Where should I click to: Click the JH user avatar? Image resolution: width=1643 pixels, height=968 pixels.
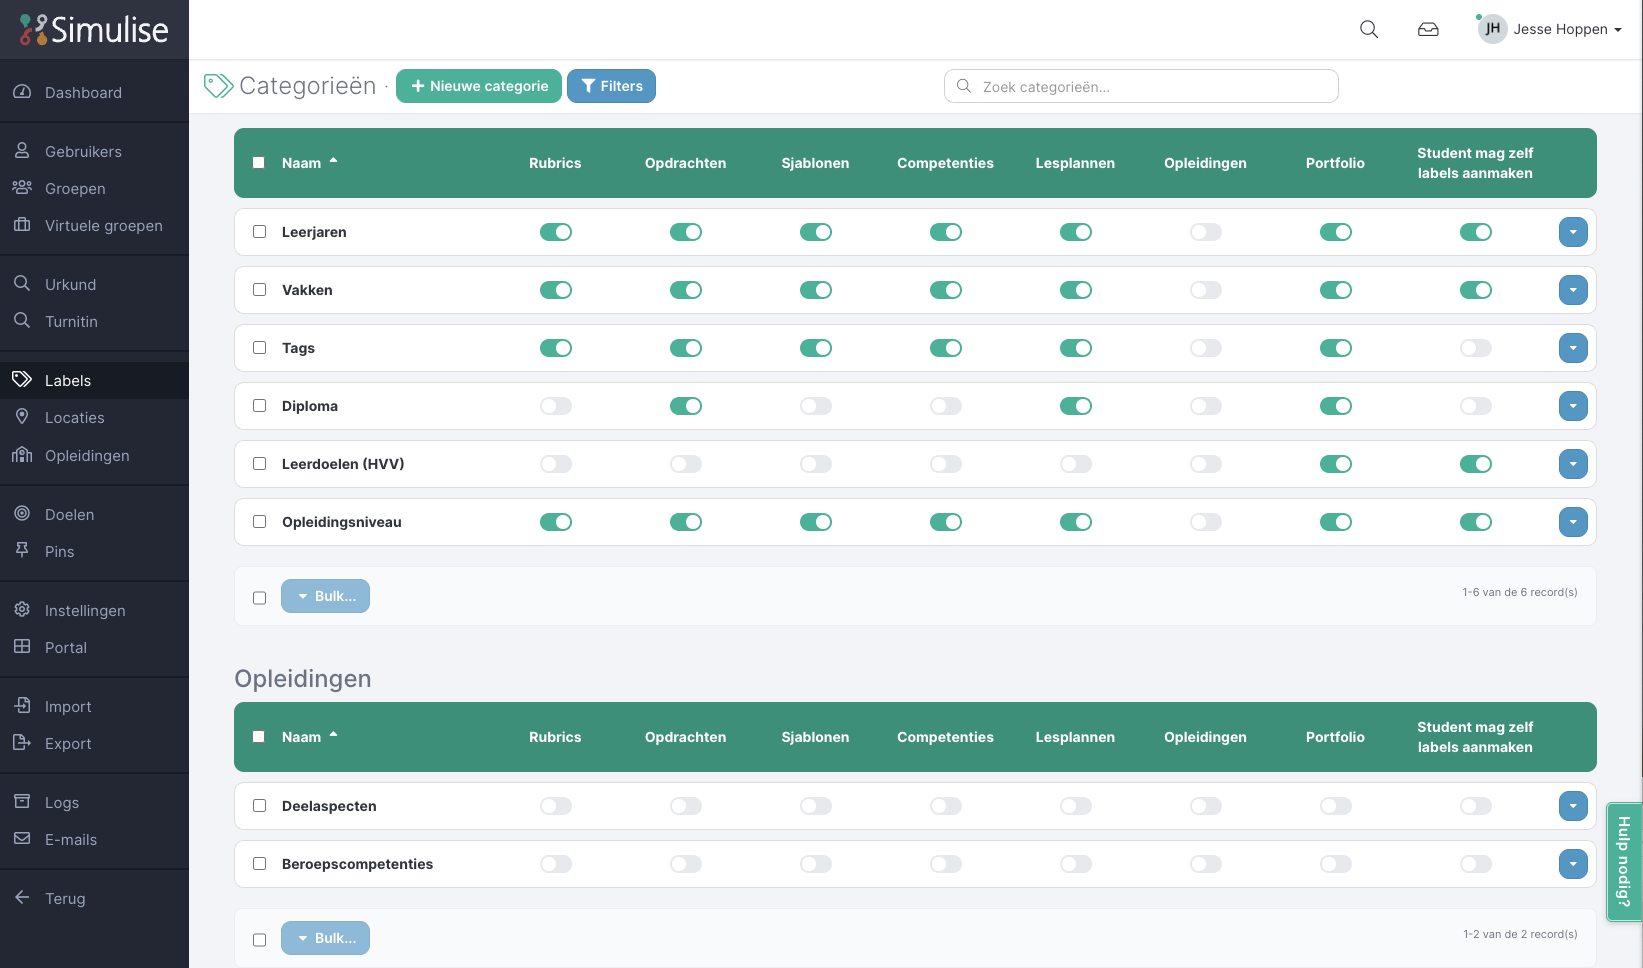1492,29
